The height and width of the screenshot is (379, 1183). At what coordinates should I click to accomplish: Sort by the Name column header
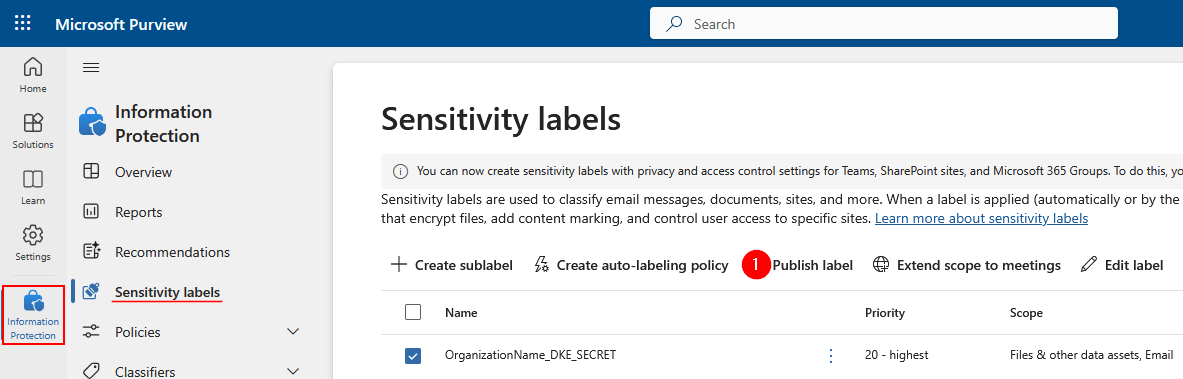[461, 313]
